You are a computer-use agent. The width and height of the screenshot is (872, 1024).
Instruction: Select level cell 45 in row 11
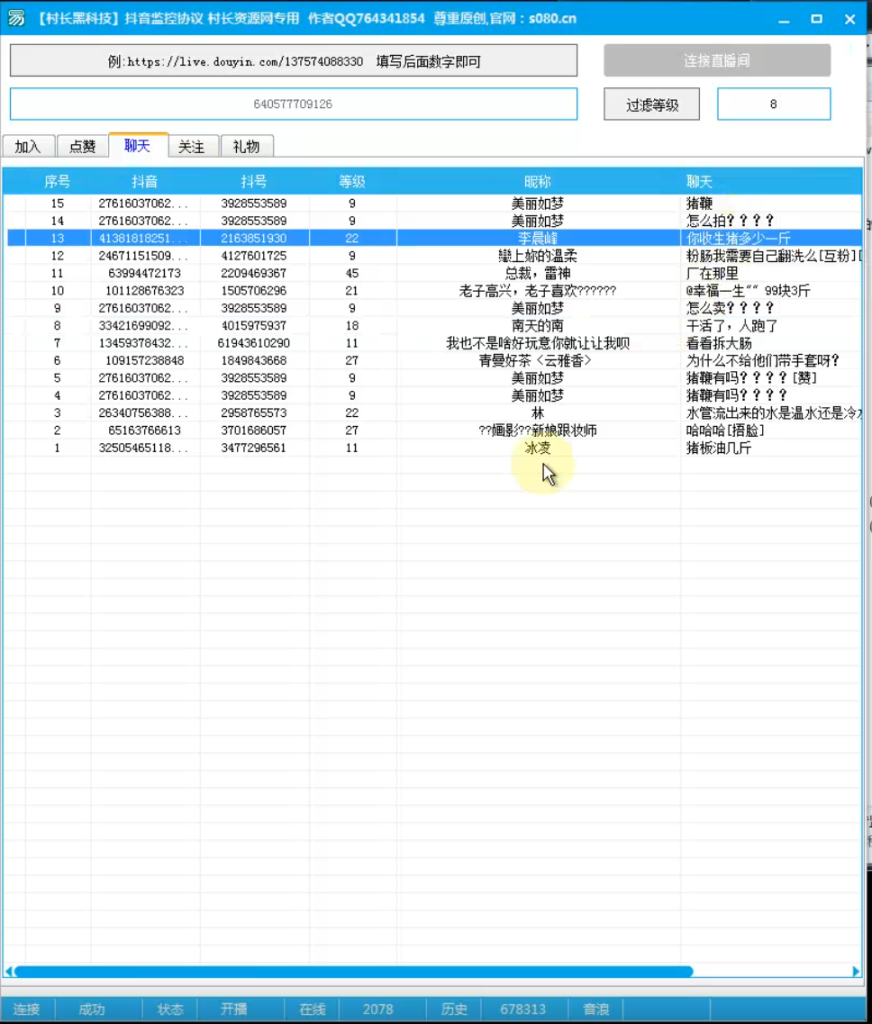pyautogui.click(x=352, y=273)
